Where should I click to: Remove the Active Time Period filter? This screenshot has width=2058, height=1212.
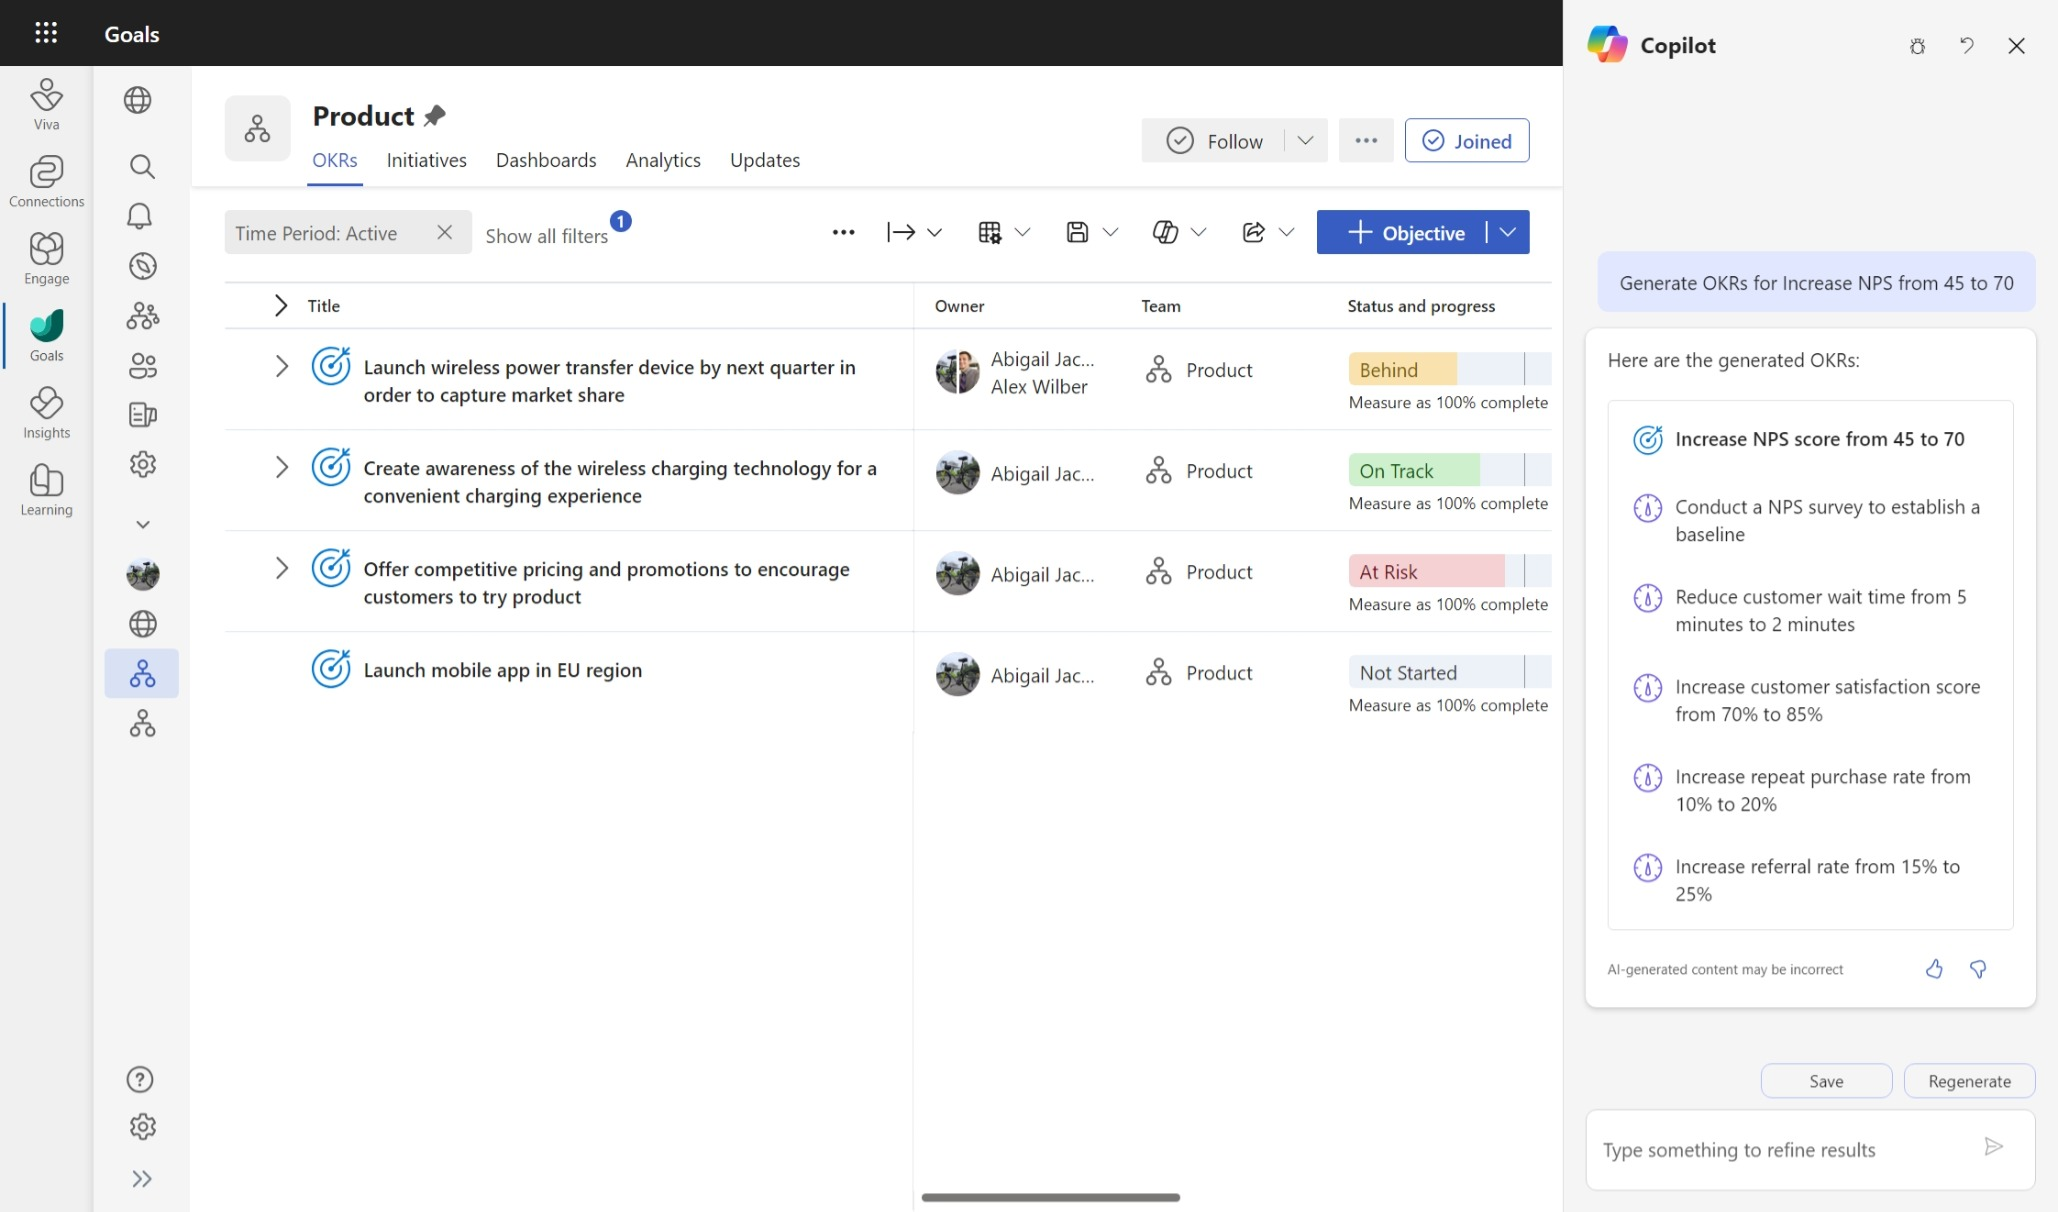tap(444, 231)
